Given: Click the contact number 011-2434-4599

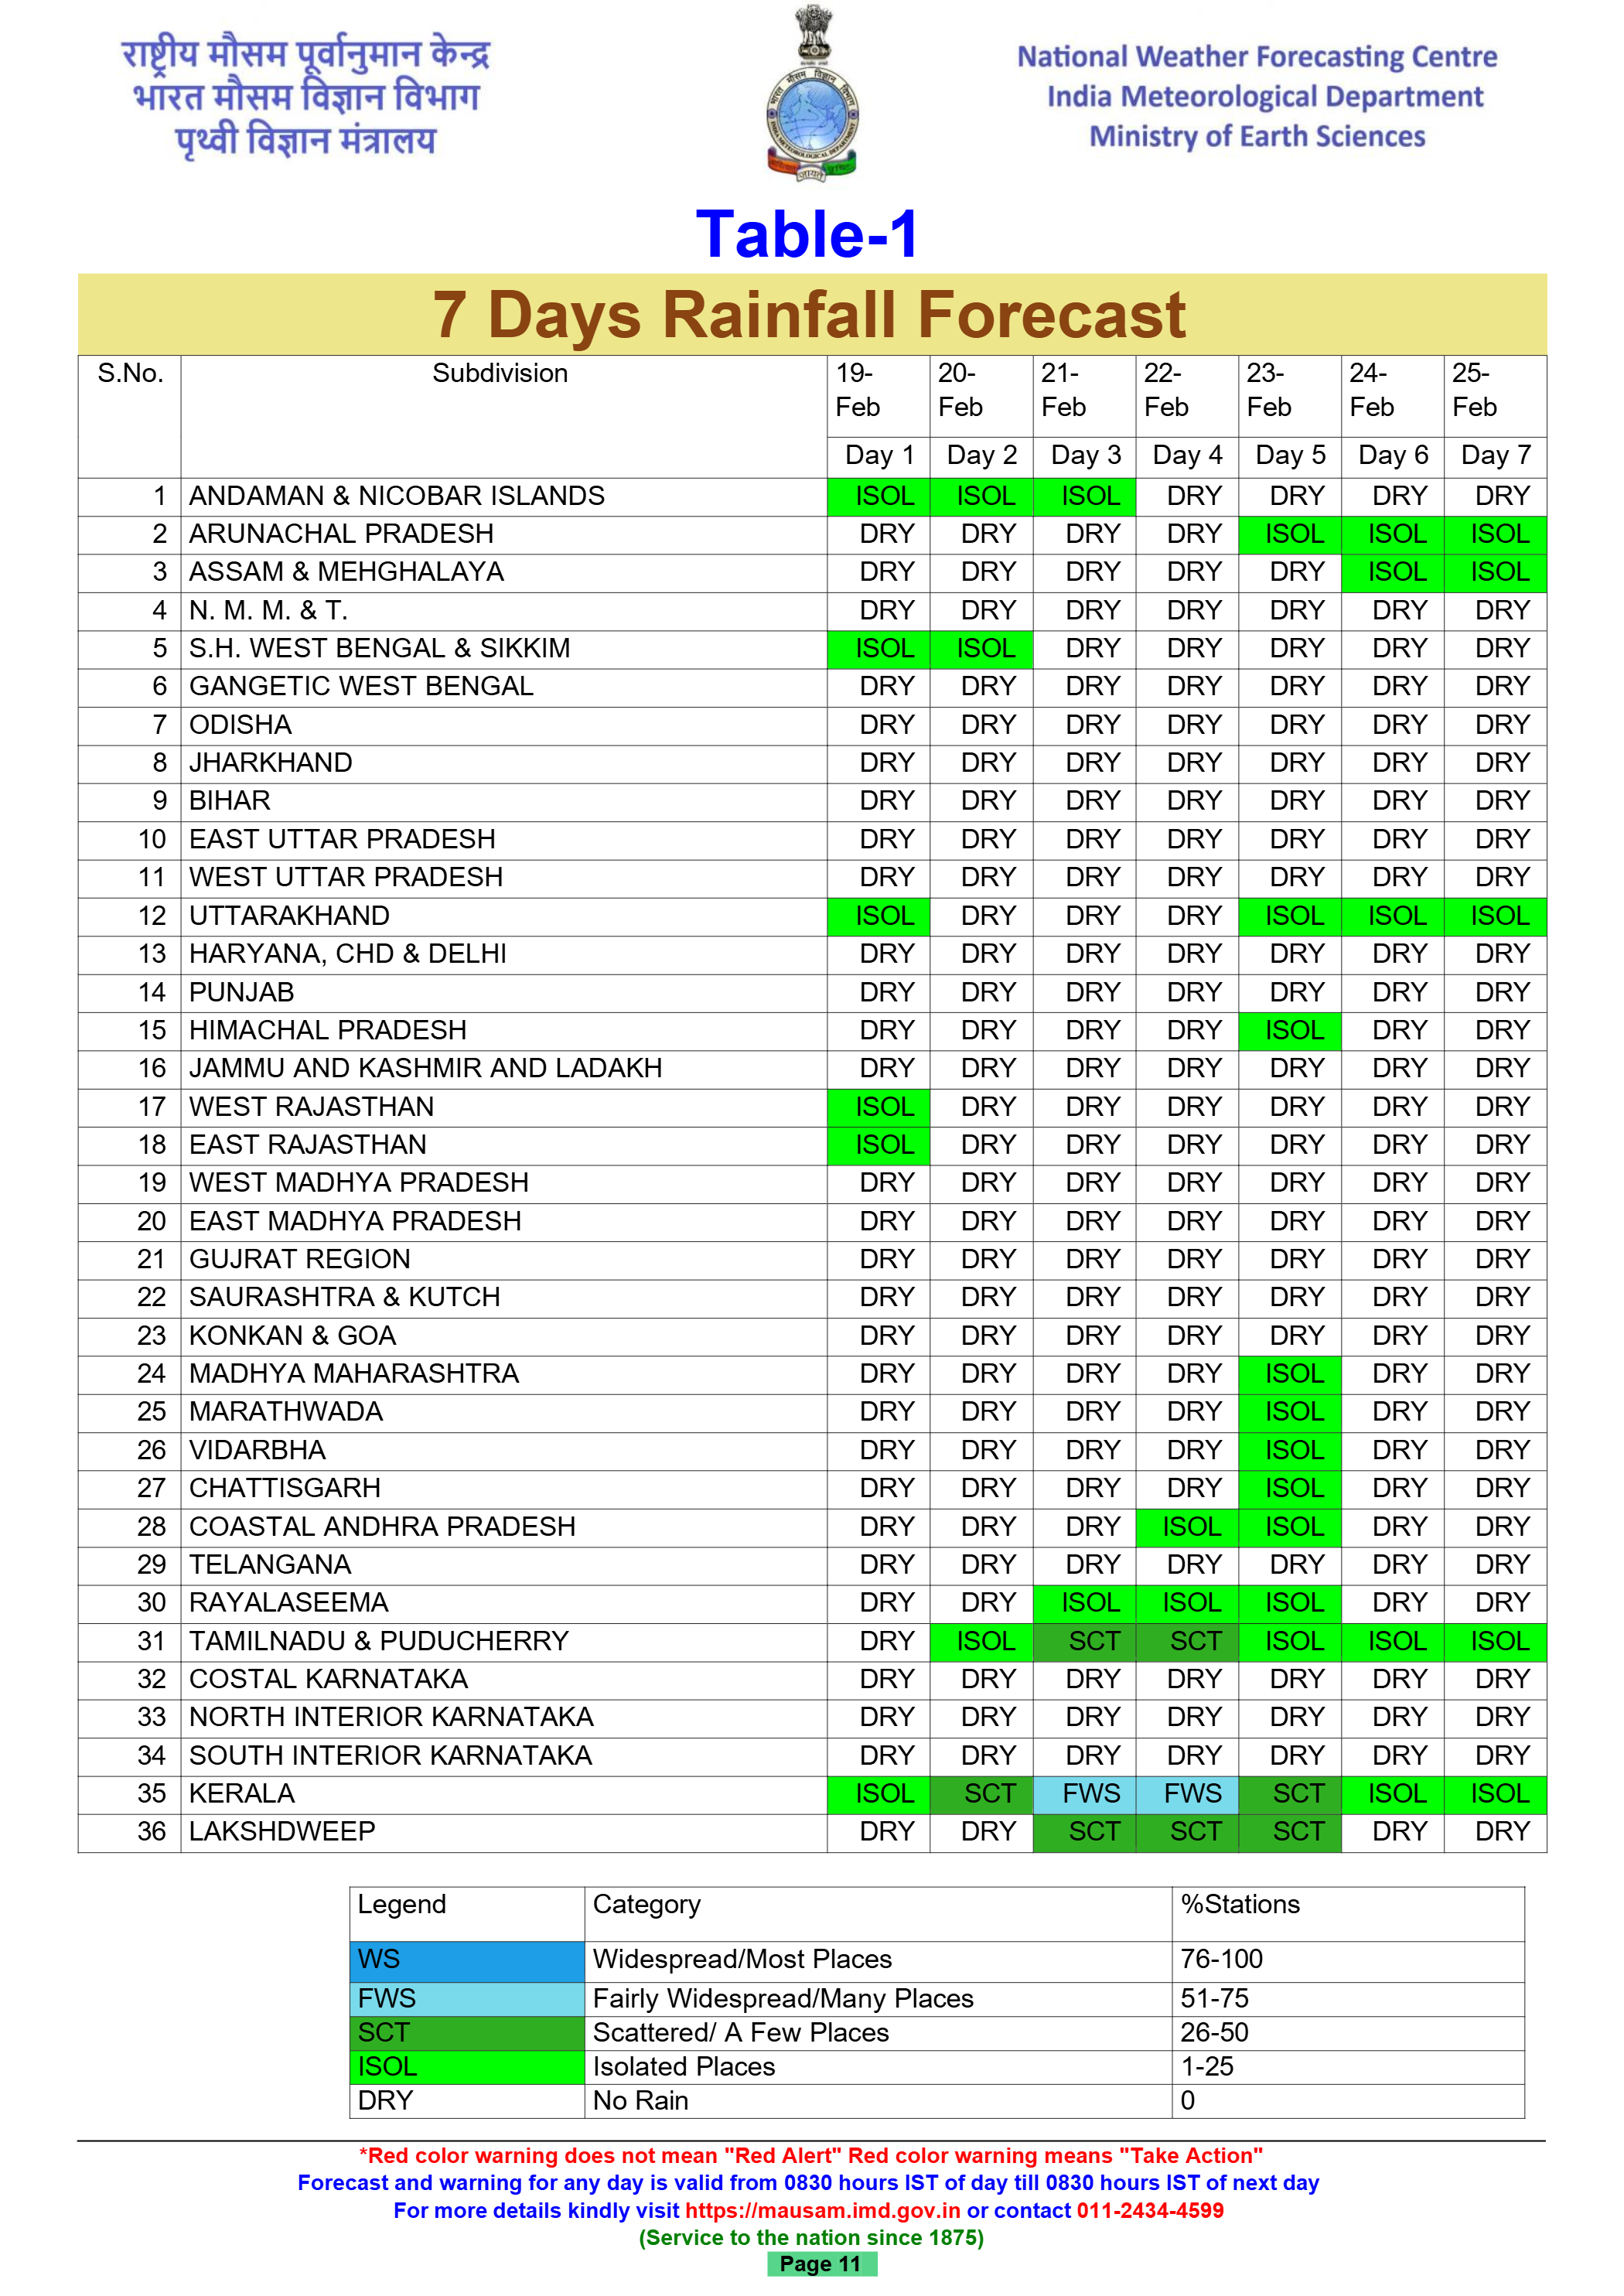Looking at the screenshot, I should tap(1149, 2211).
